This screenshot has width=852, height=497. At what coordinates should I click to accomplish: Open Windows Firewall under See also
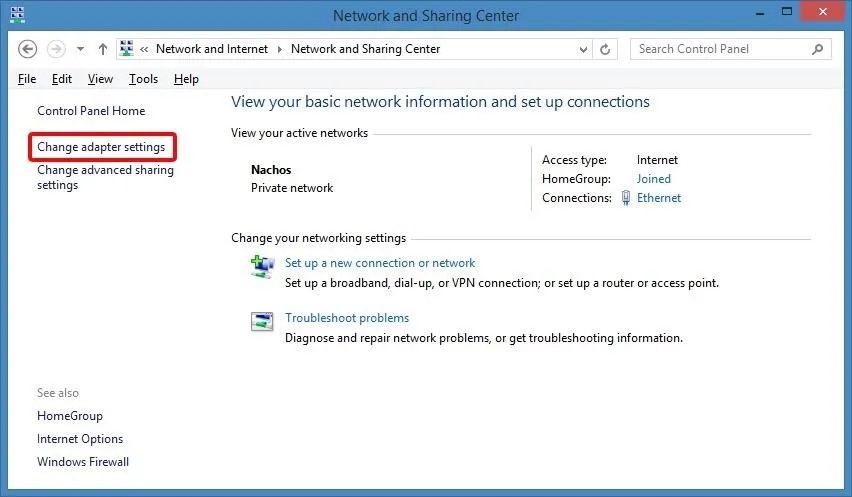[x=83, y=462]
